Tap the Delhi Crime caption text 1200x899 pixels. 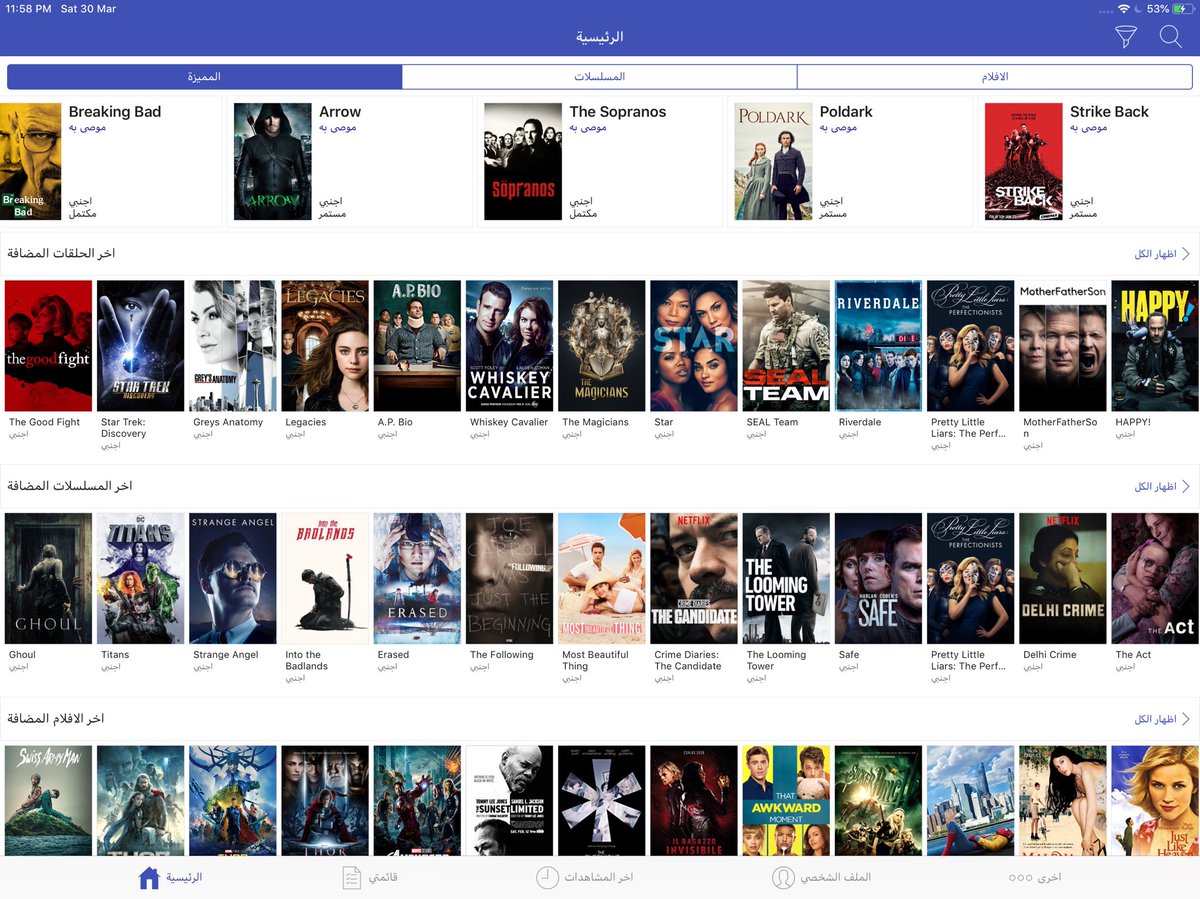pos(1050,655)
